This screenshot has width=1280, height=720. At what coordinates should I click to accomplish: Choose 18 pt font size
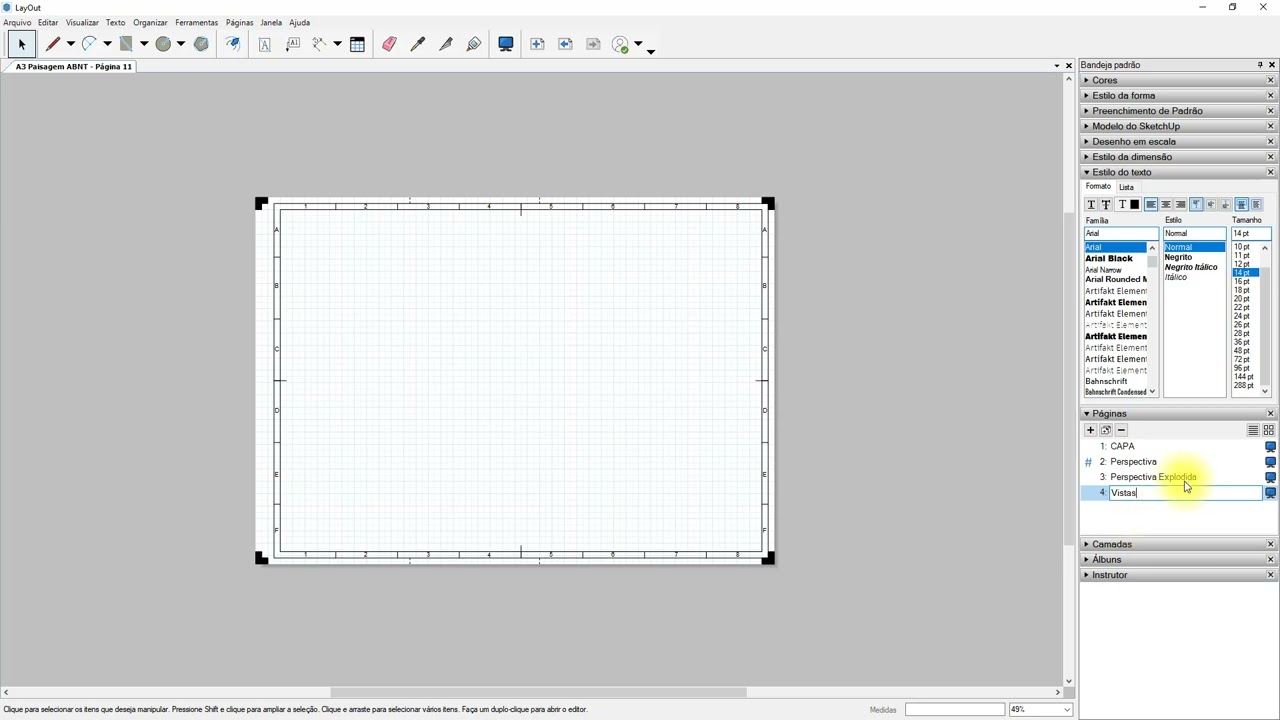[x=1242, y=290]
